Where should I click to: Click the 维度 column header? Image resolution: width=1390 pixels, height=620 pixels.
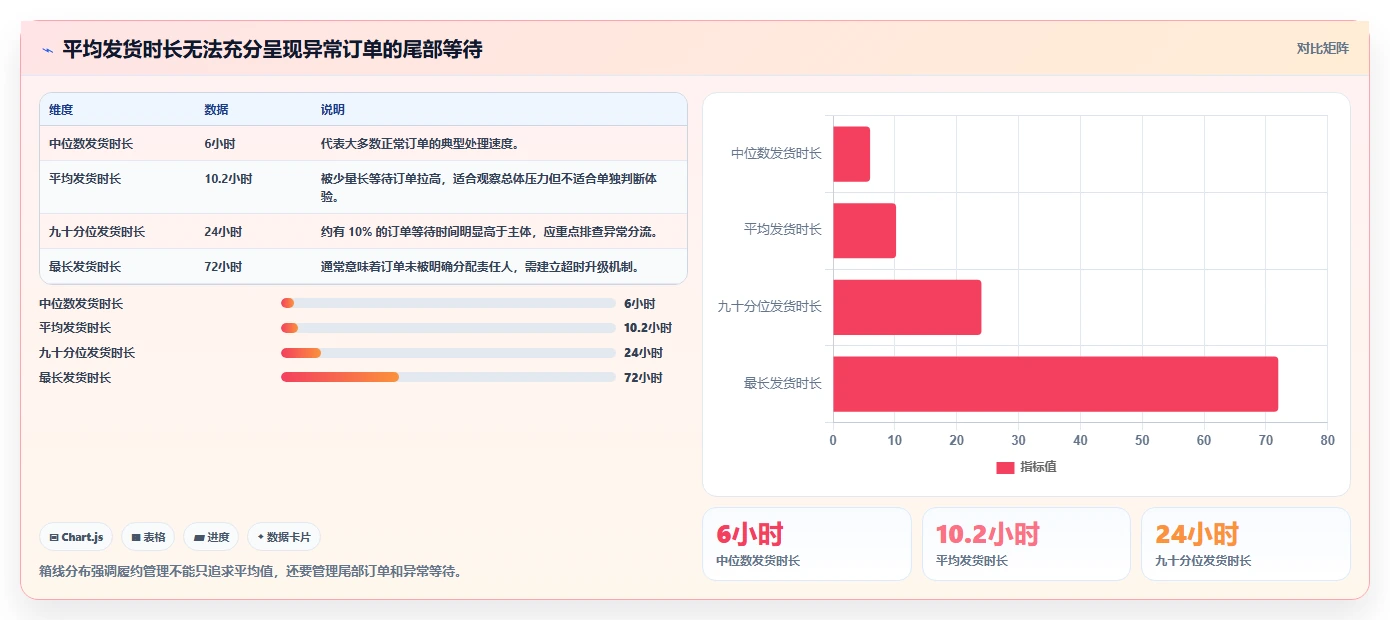(61, 110)
